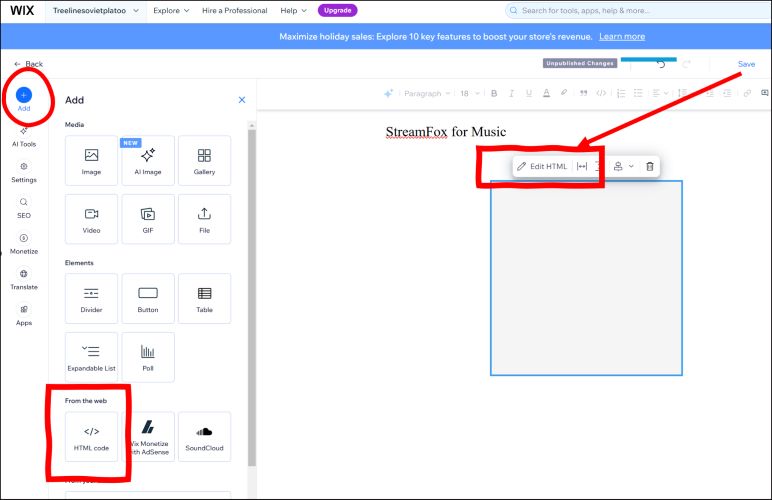Insert a Divider element
This screenshot has width=772, height=500.
tap(91, 299)
